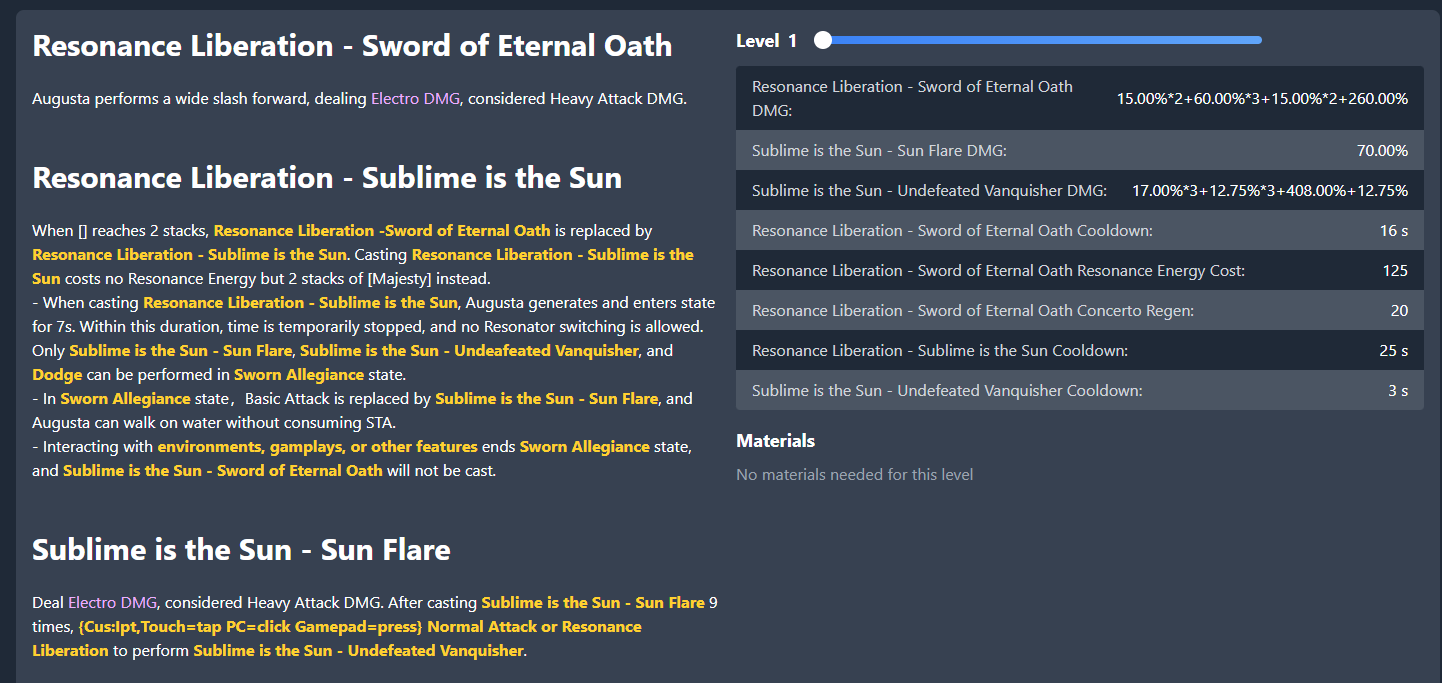The image size is (1442, 683).
Task: Click the "{Cus:Ipt,Touch=tap PC=click Gamepad=press}" placeholder text
Action: (253, 627)
